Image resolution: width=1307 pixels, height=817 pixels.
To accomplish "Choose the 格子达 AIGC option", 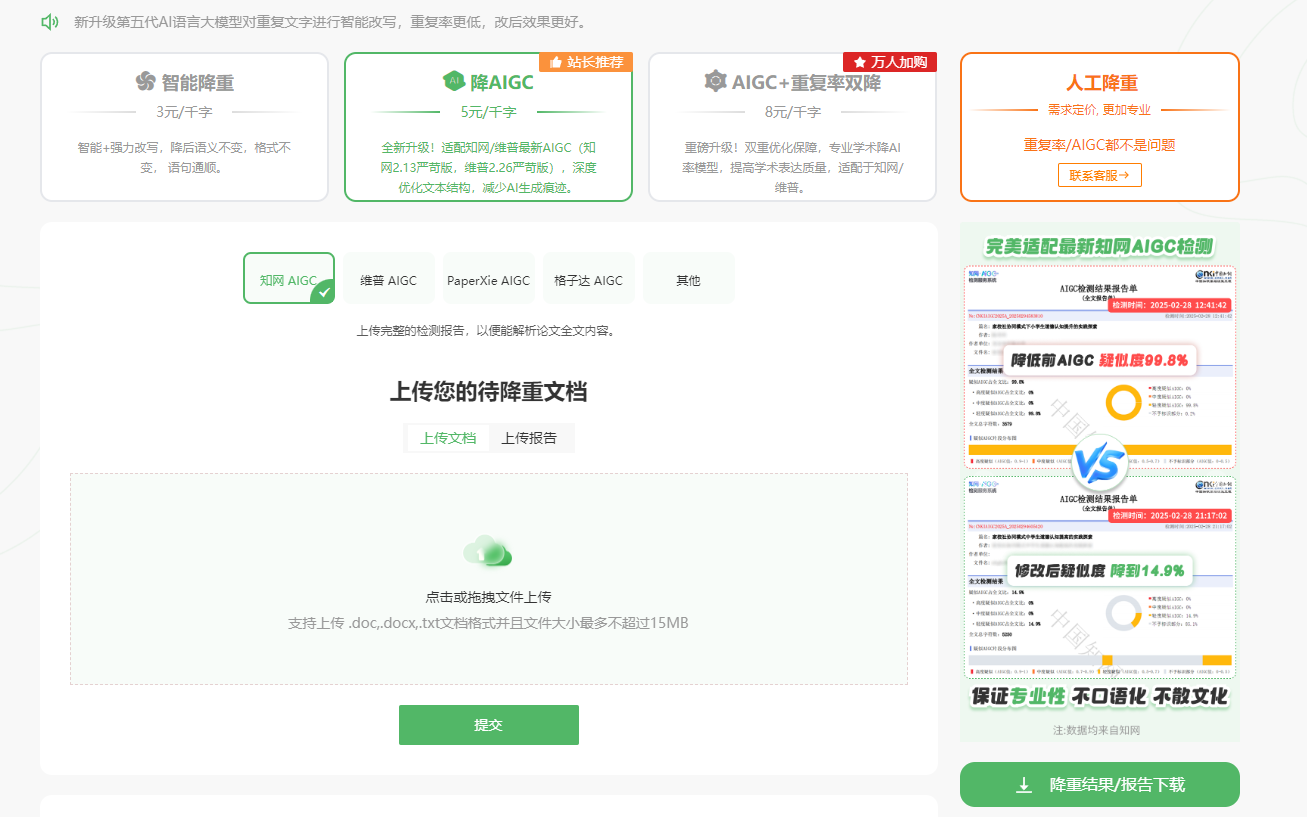I will point(589,278).
